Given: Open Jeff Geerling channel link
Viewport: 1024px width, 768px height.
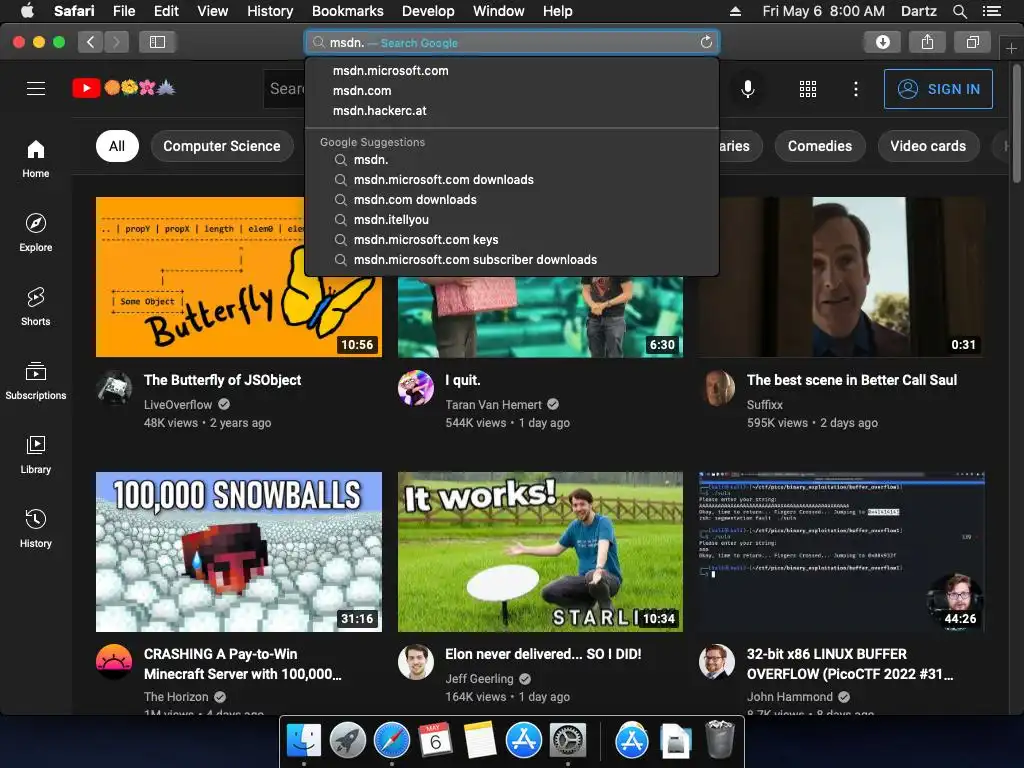Looking at the screenshot, I should 479,679.
